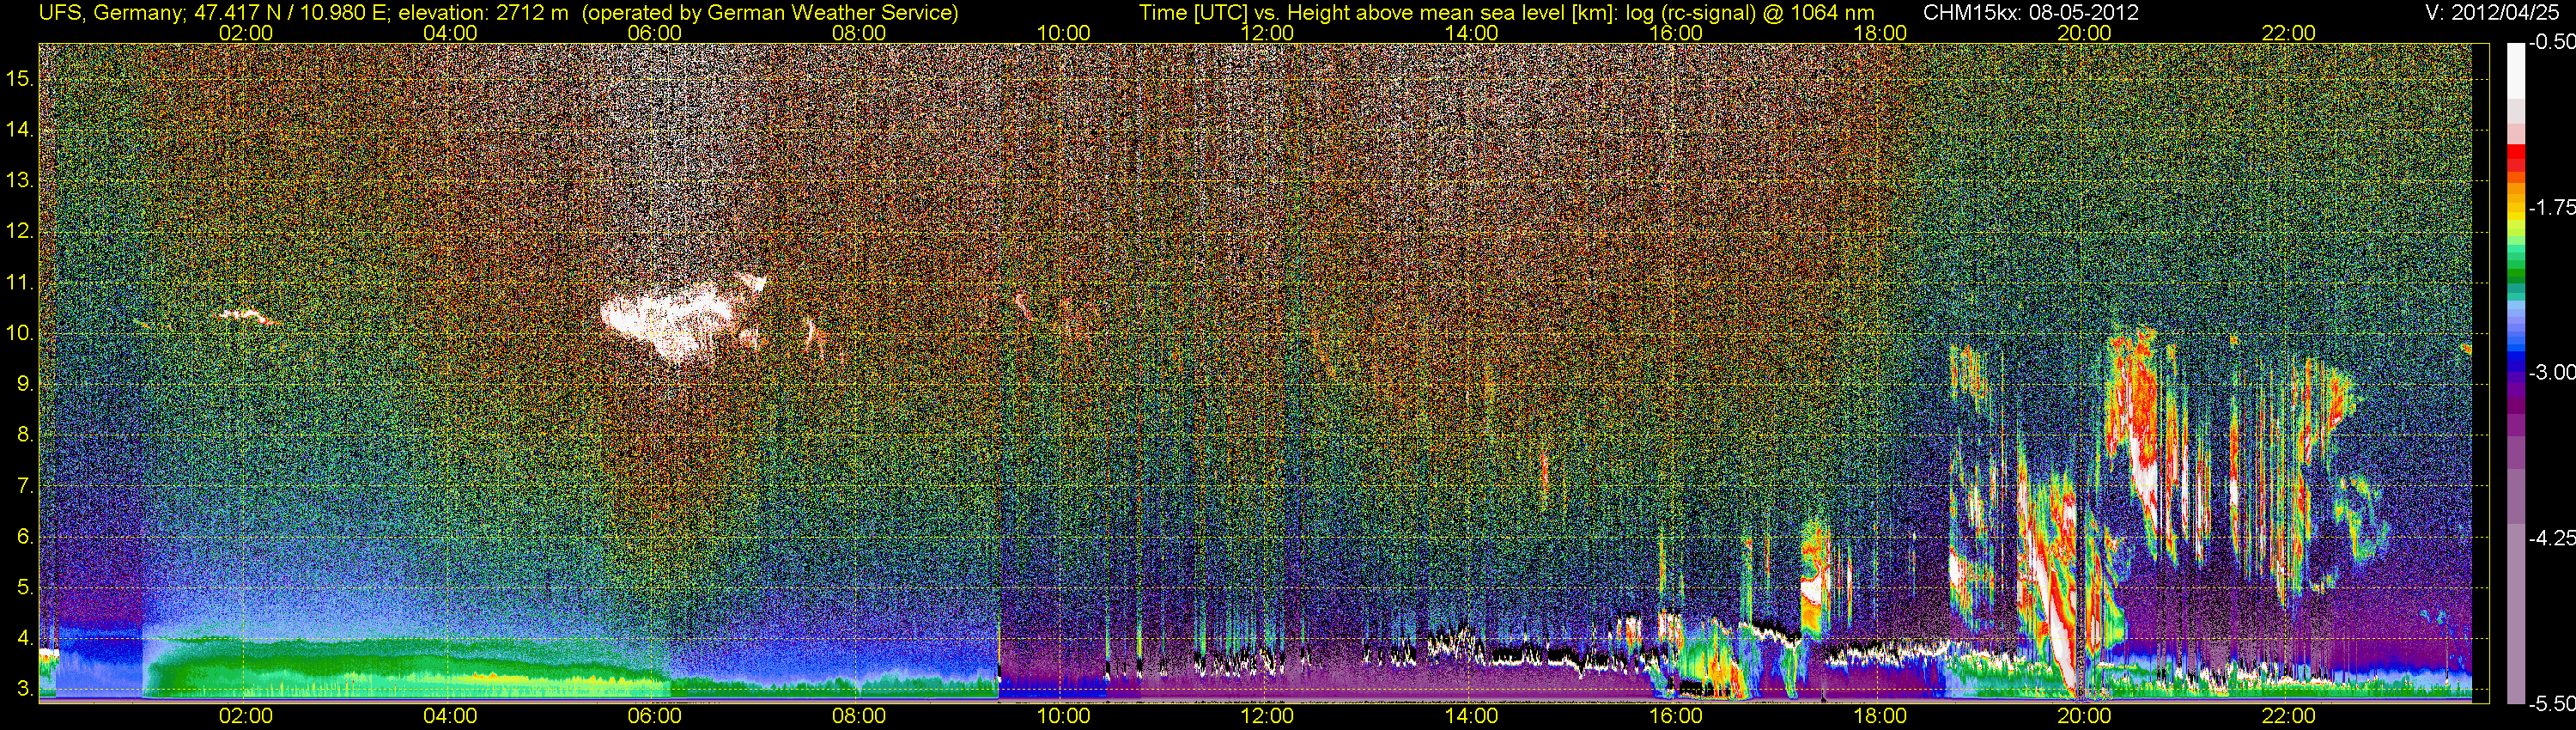Click the 12:00 label on the top time axis
The width and height of the screenshot is (2576, 730).
pyautogui.click(x=1267, y=33)
